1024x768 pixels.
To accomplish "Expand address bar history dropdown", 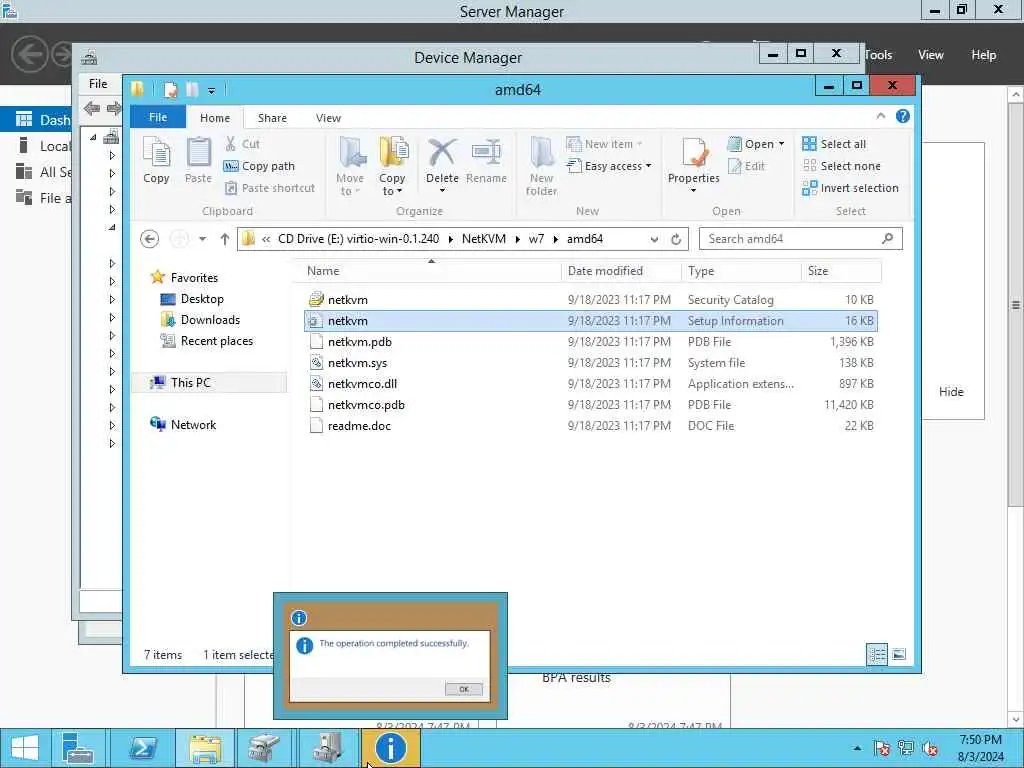I will [x=654, y=239].
